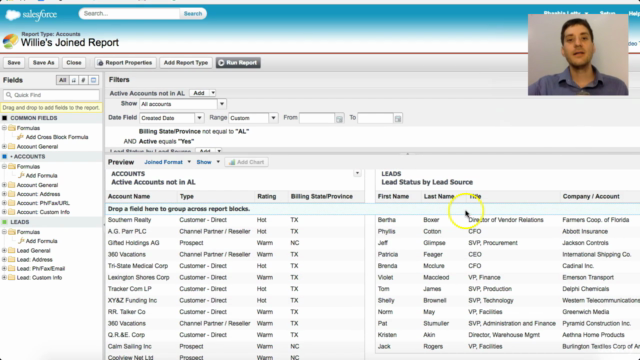Viewport: 640px width, 360px height.
Task: Click Gifted Holdings AG account name
Action: pos(133,242)
